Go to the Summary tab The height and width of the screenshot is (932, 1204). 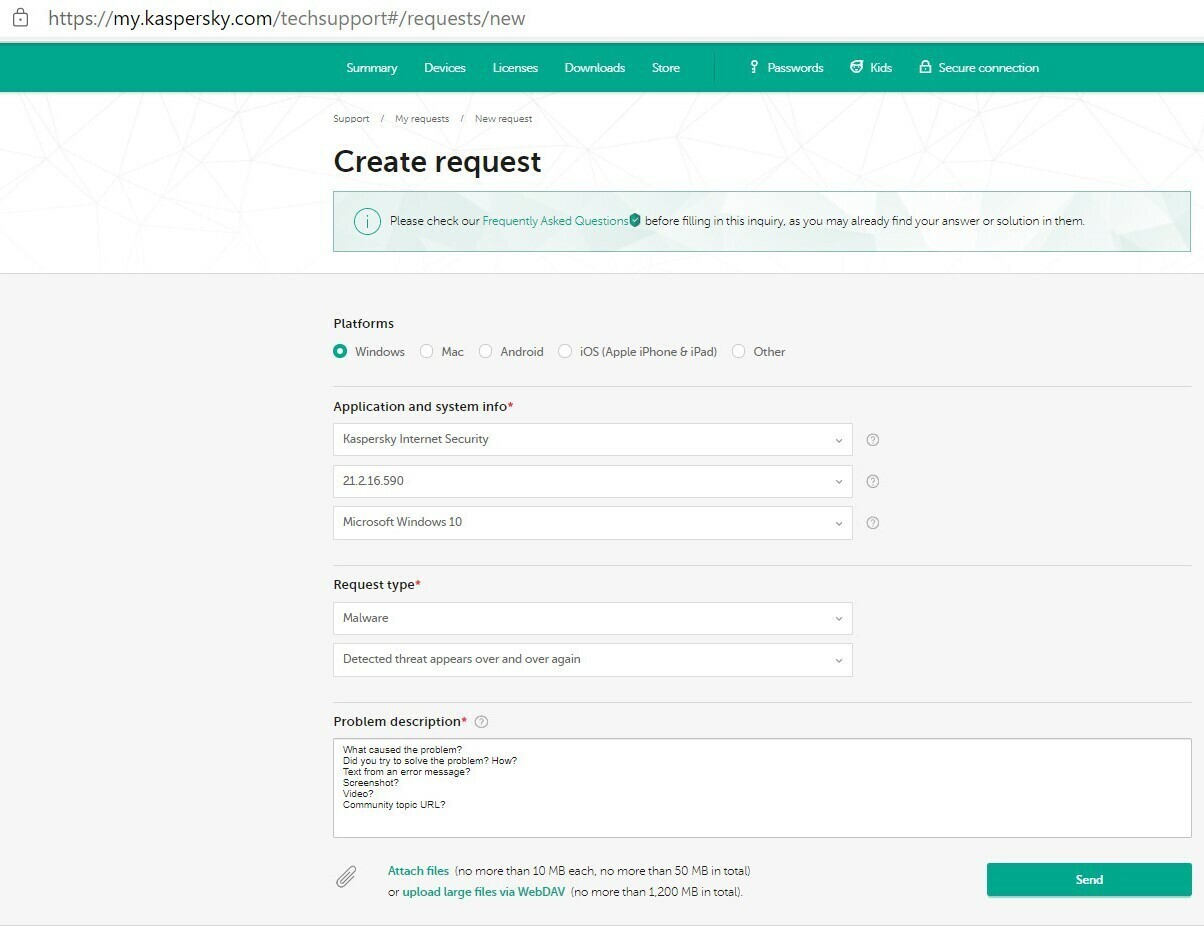click(372, 68)
